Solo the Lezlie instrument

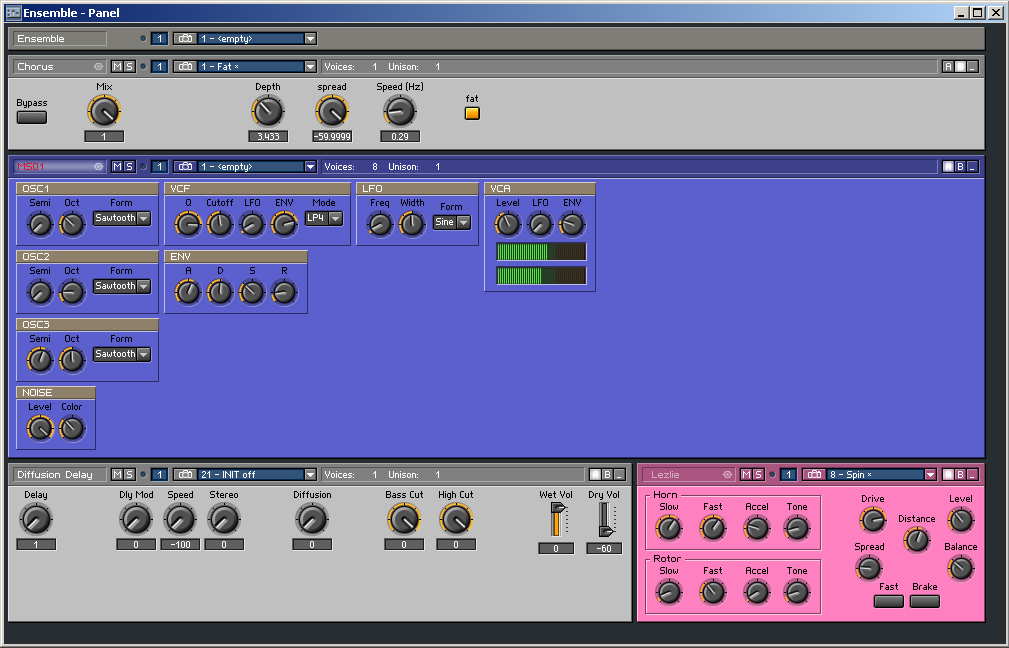pos(758,474)
